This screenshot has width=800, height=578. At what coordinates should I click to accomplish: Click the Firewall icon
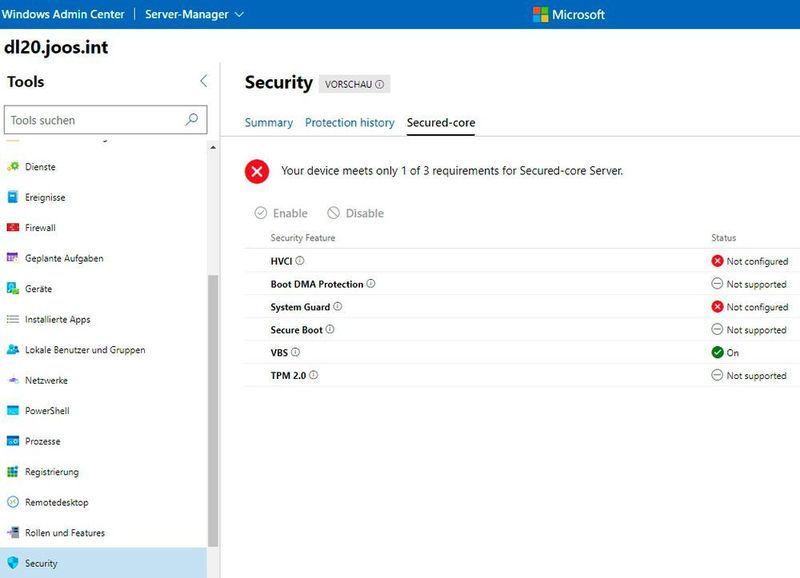point(13,228)
